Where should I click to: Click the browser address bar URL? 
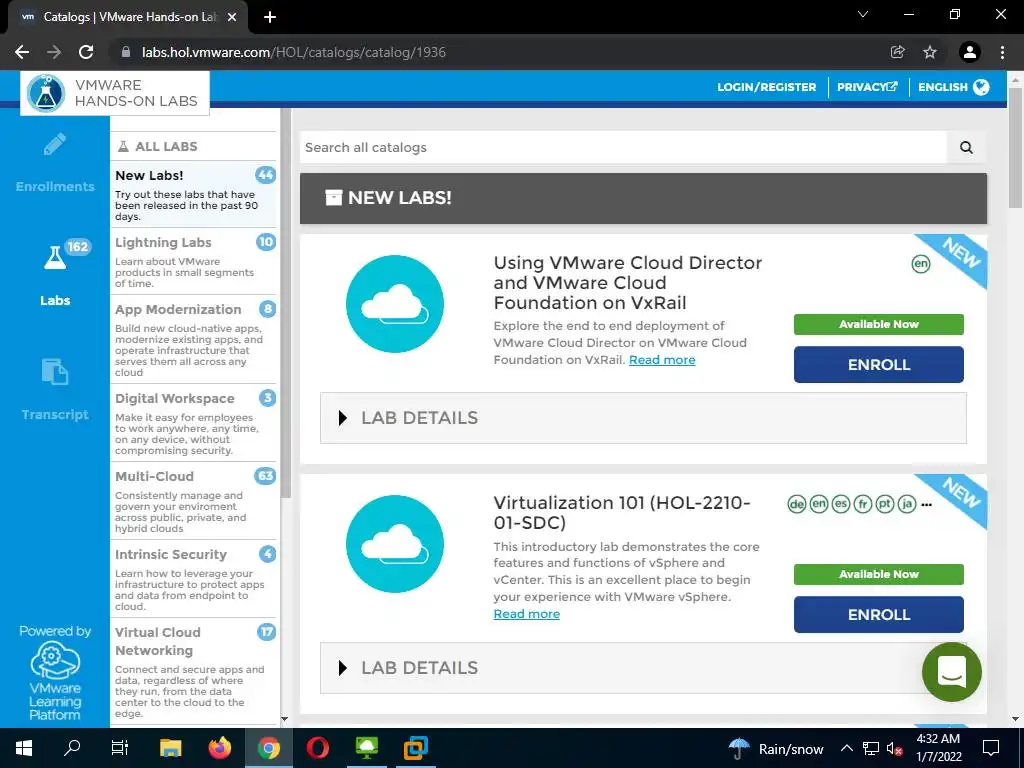(294, 52)
